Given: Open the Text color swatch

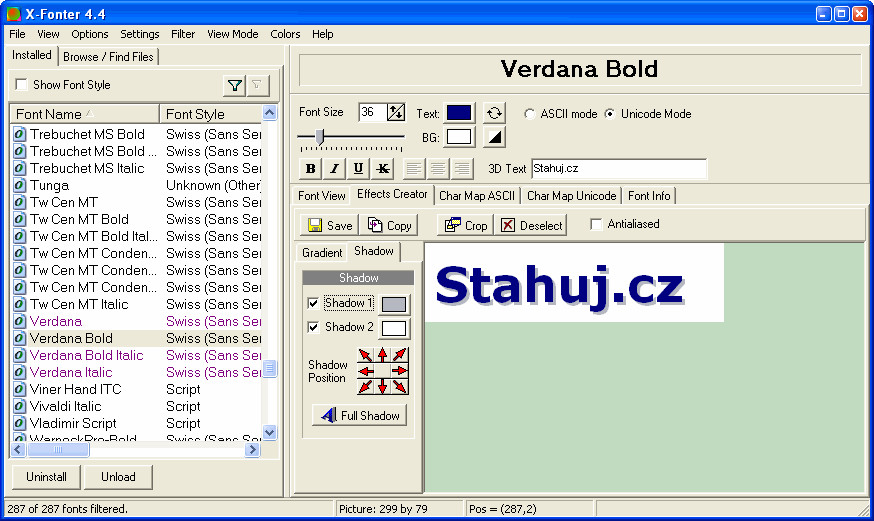Looking at the screenshot, I should click(459, 113).
